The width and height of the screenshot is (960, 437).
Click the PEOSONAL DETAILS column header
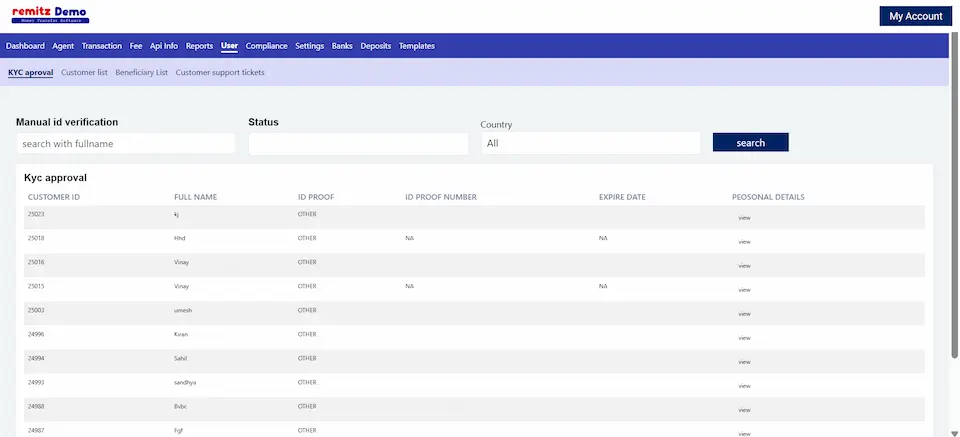(768, 197)
